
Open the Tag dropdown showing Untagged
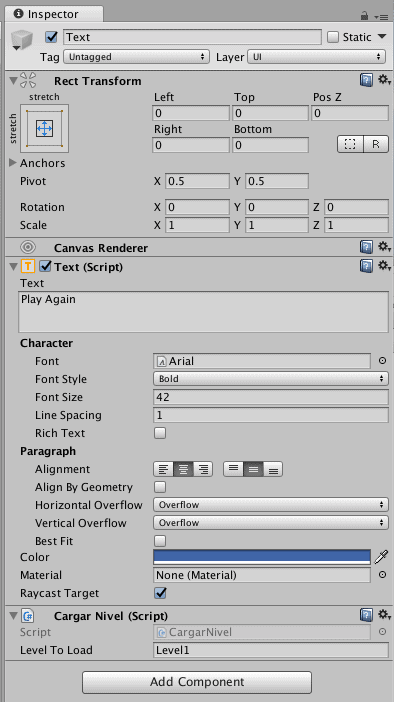pos(137,57)
